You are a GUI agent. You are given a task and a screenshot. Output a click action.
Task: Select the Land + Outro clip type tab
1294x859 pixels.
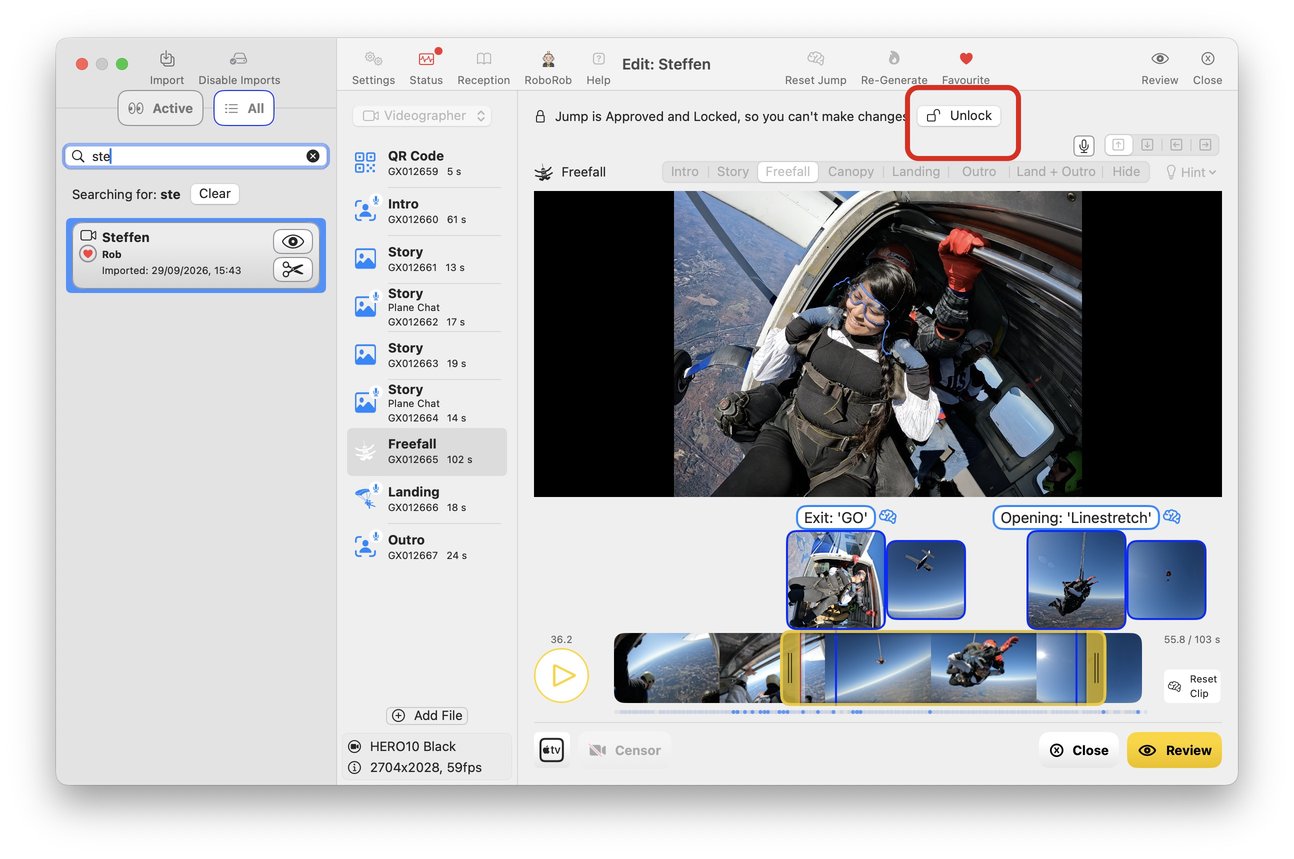point(1056,172)
